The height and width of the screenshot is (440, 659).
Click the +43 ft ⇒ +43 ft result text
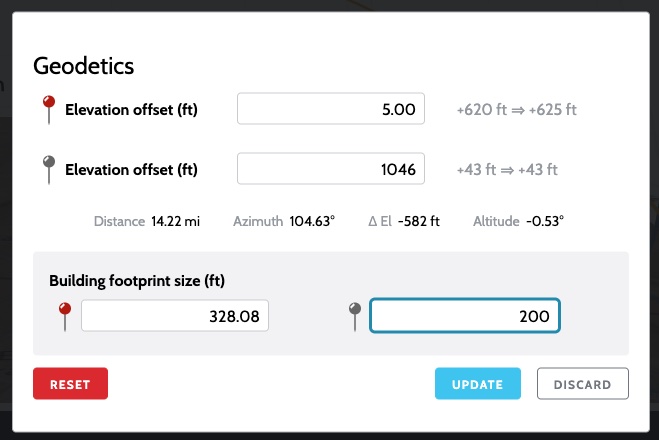507,170
